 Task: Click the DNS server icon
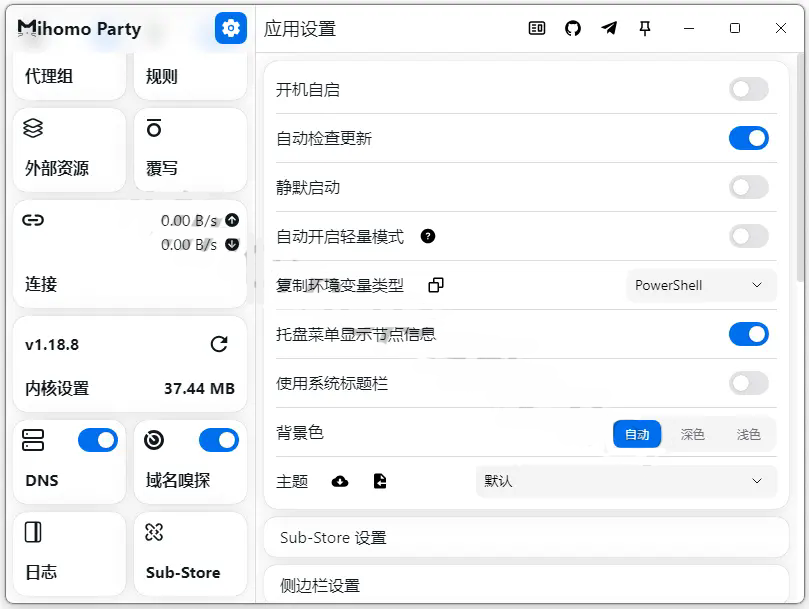(33, 440)
